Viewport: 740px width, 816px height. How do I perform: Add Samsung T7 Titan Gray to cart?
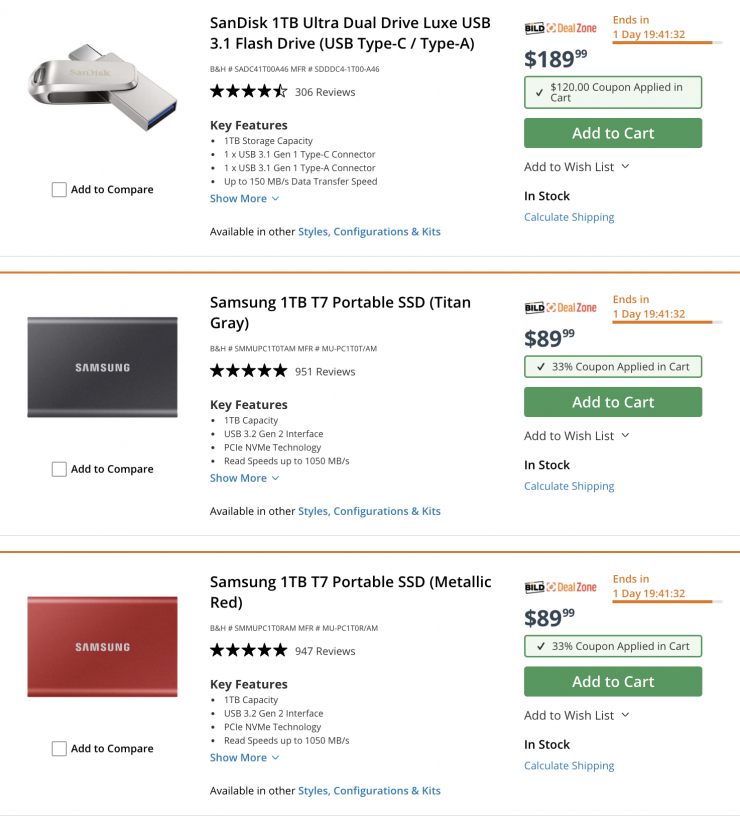click(613, 402)
